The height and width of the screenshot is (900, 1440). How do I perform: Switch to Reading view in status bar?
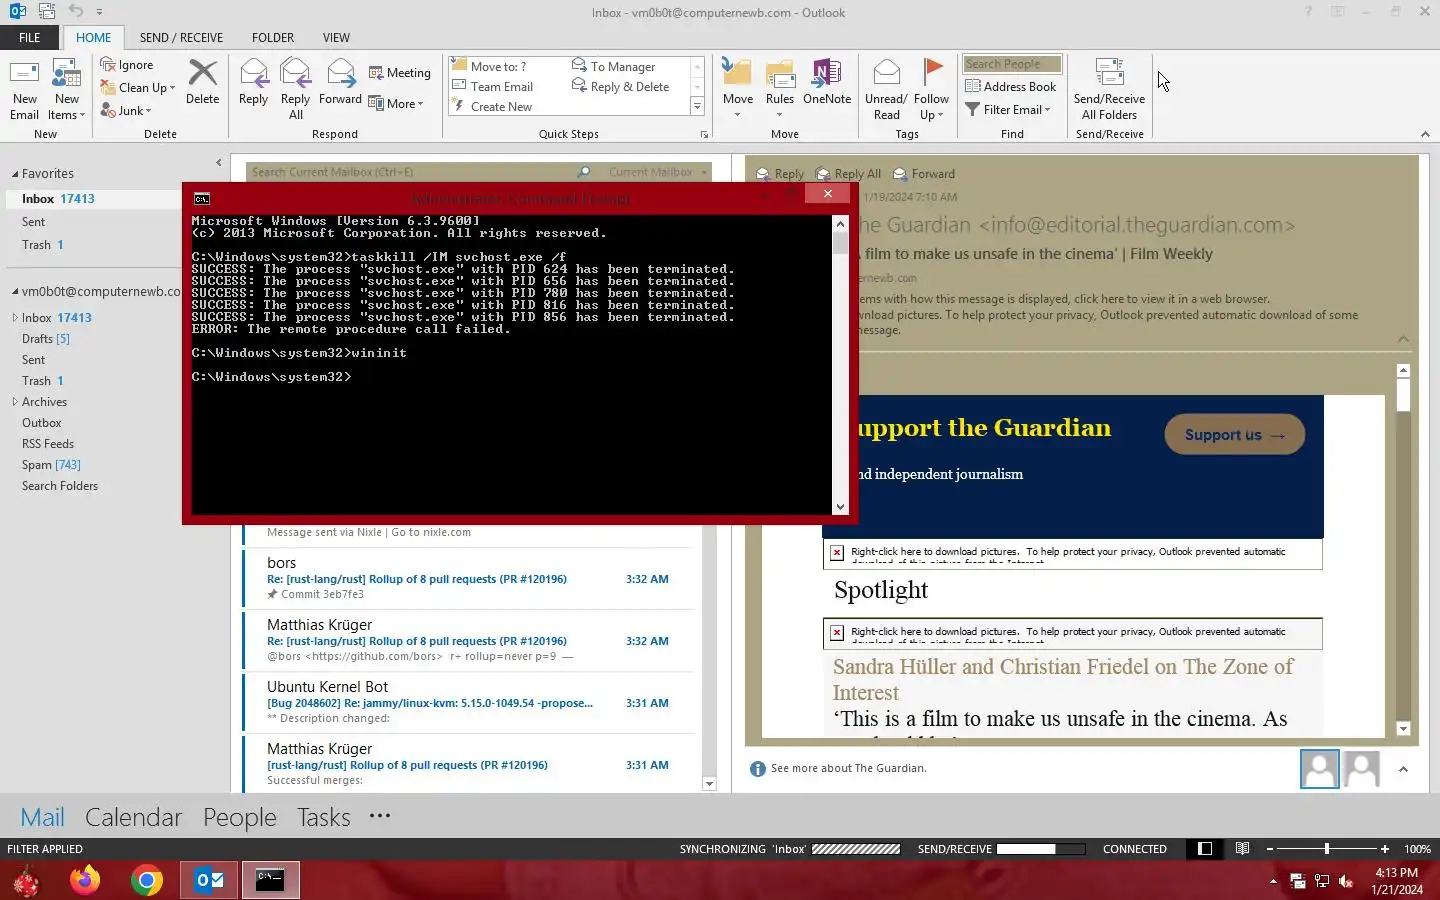click(1242, 849)
